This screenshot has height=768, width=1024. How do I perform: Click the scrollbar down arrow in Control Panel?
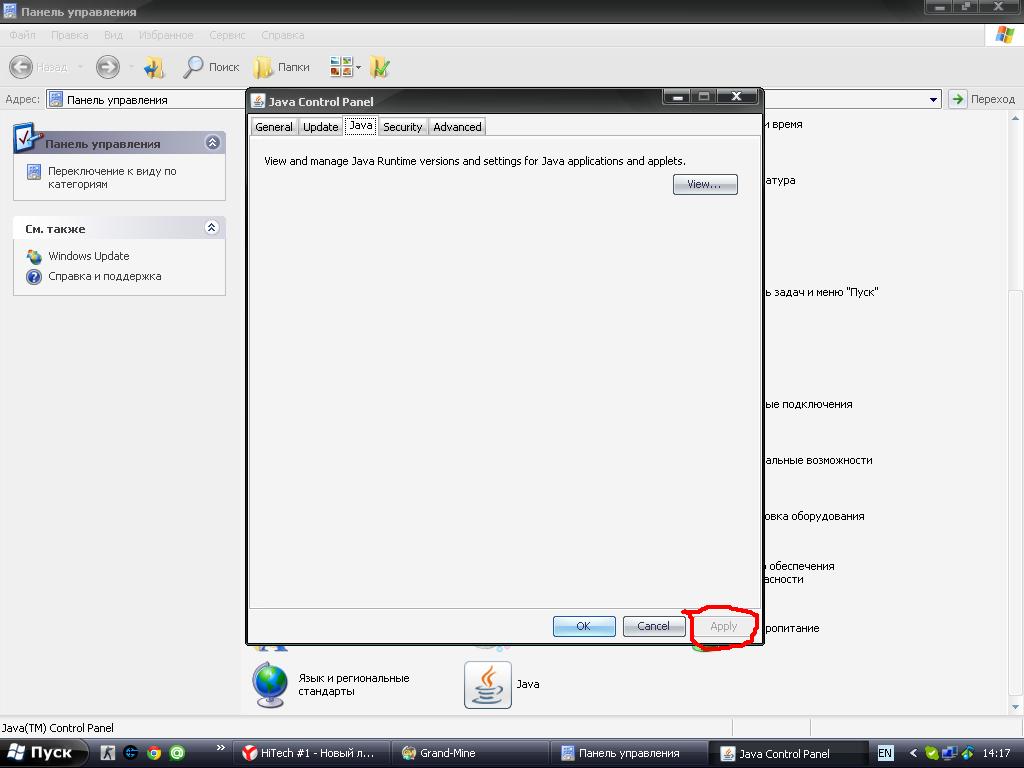coord(1016,707)
